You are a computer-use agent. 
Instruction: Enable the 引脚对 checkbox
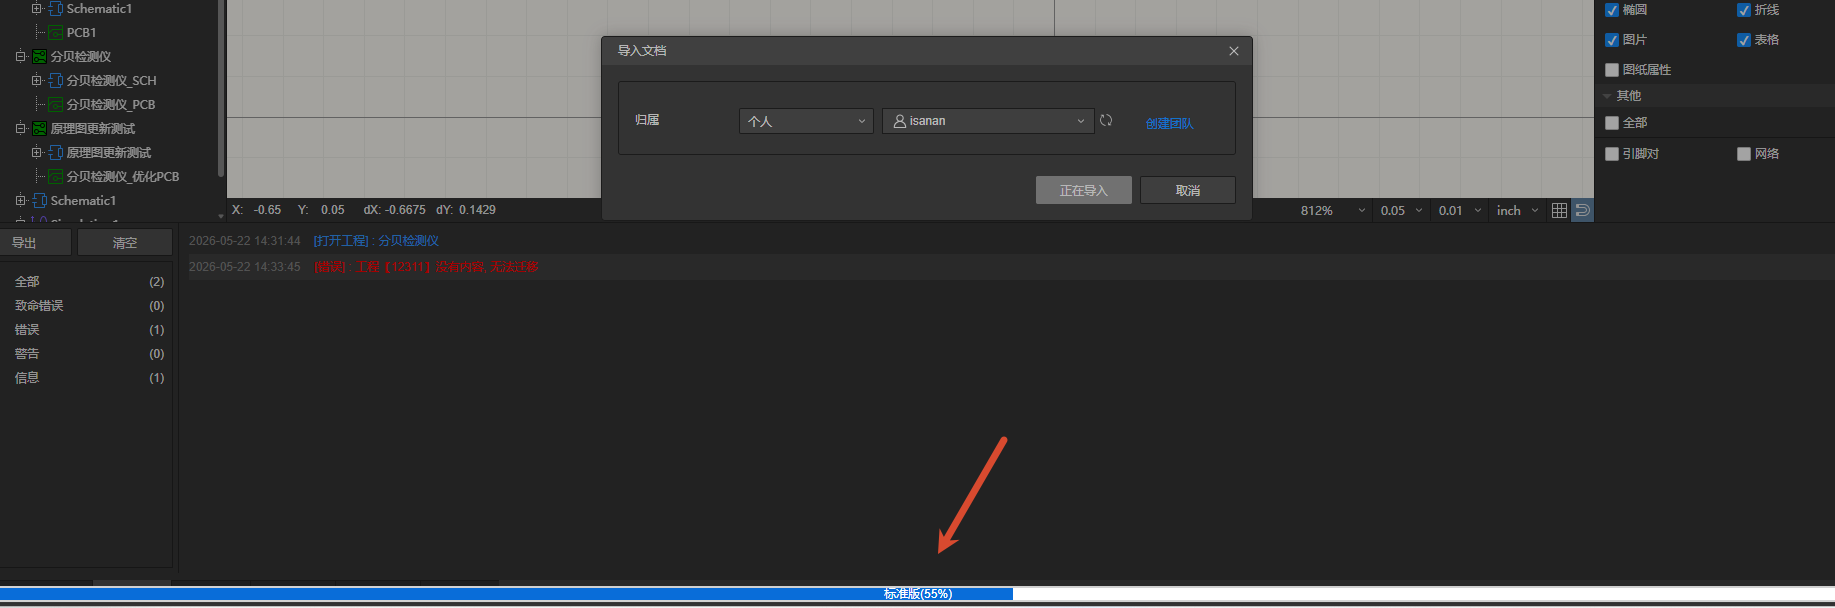[1612, 154]
